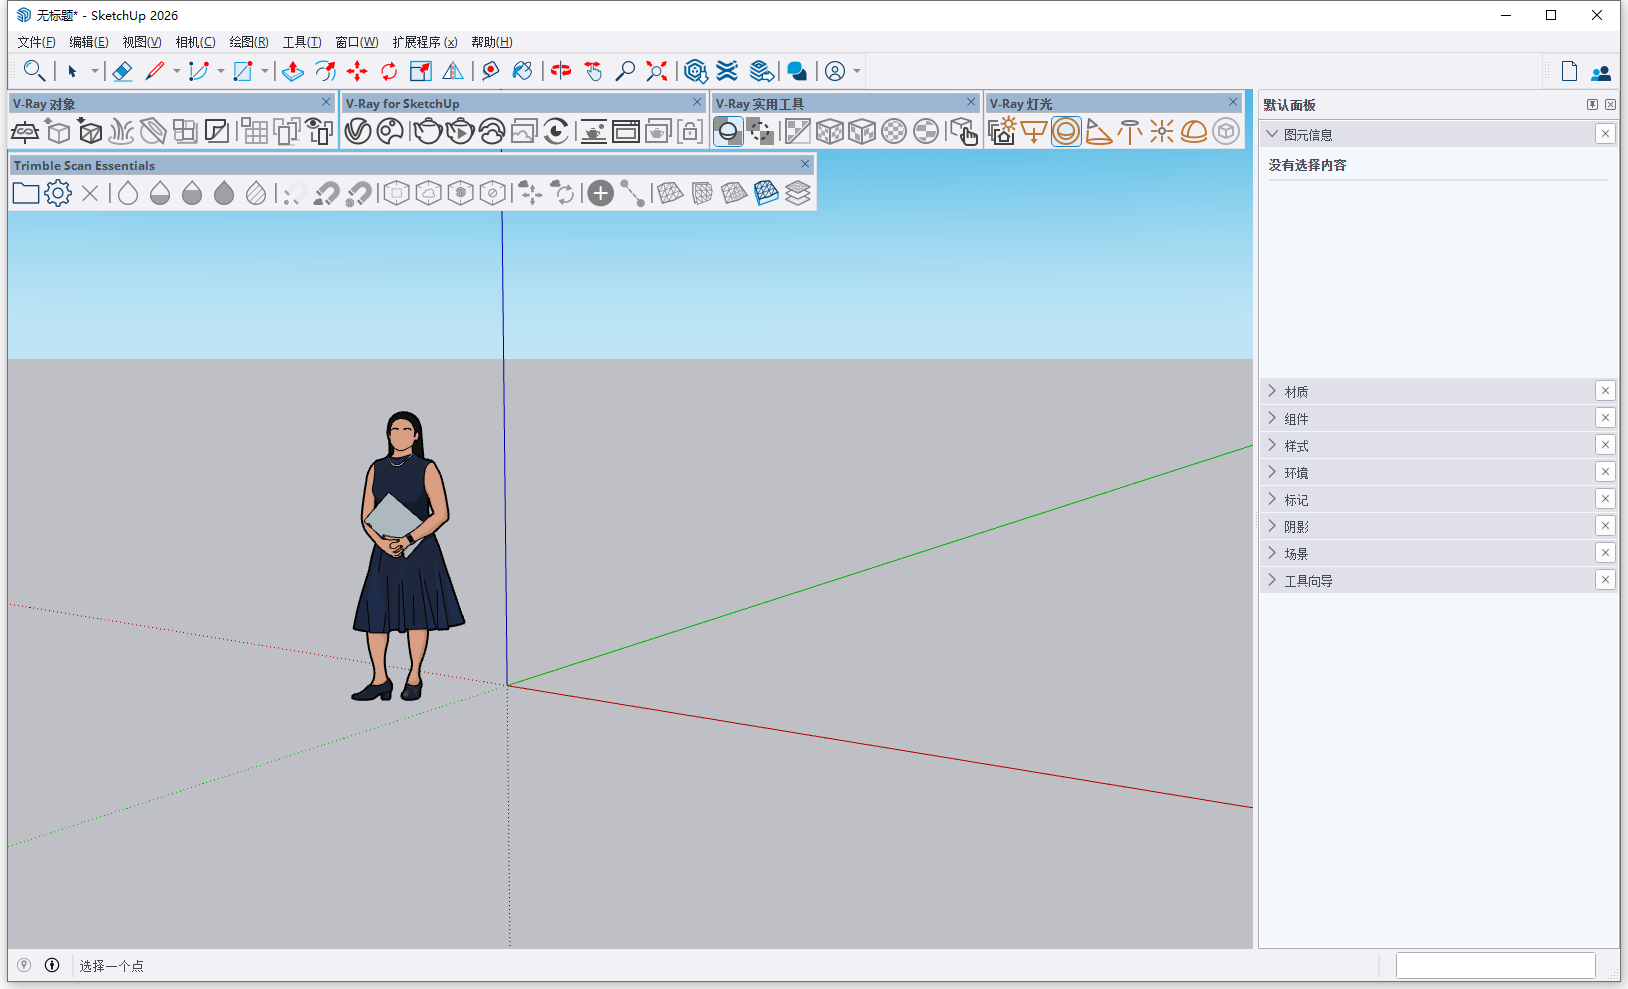Screen dimensions: 1628x989
Task: Activate the Push/Pull tool
Action: (x=292, y=71)
